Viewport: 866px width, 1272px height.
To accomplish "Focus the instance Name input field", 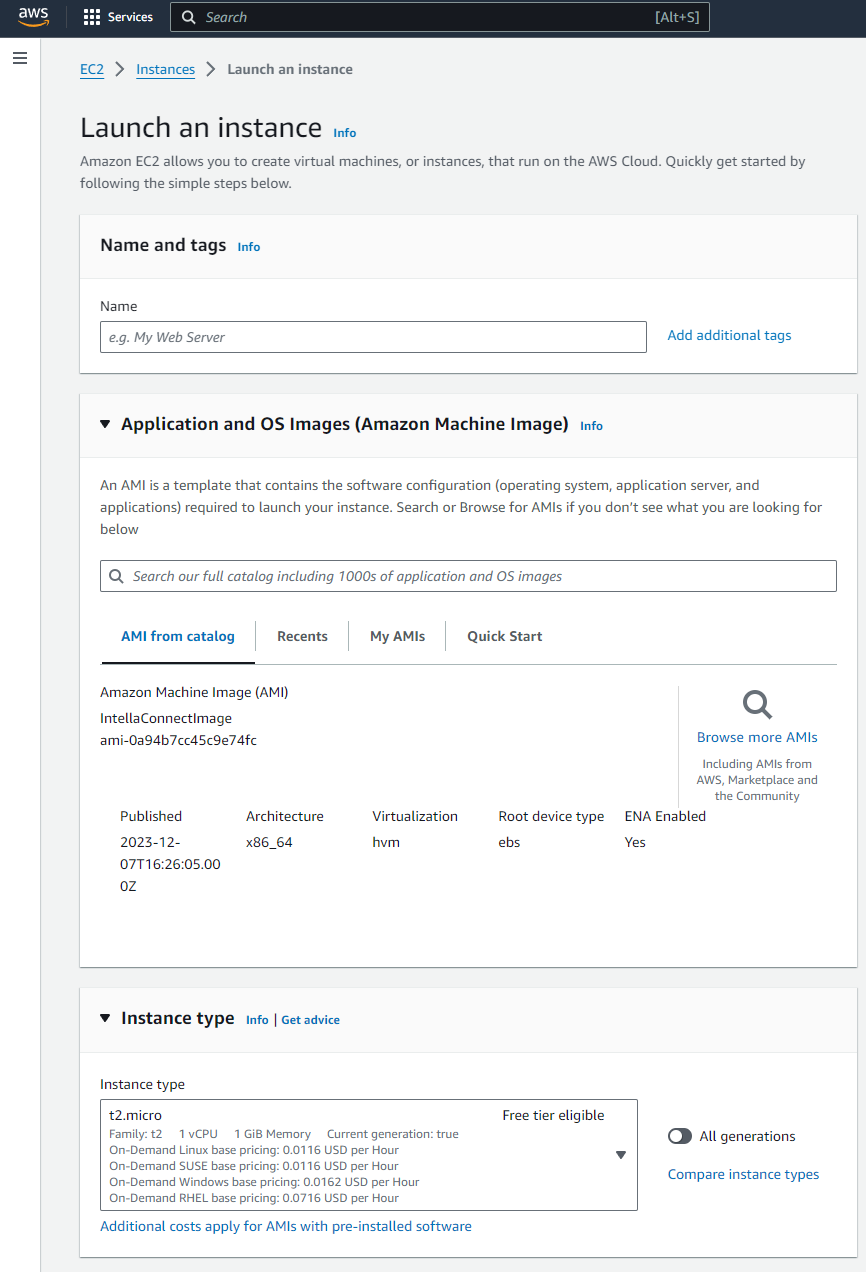I will click(x=373, y=337).
